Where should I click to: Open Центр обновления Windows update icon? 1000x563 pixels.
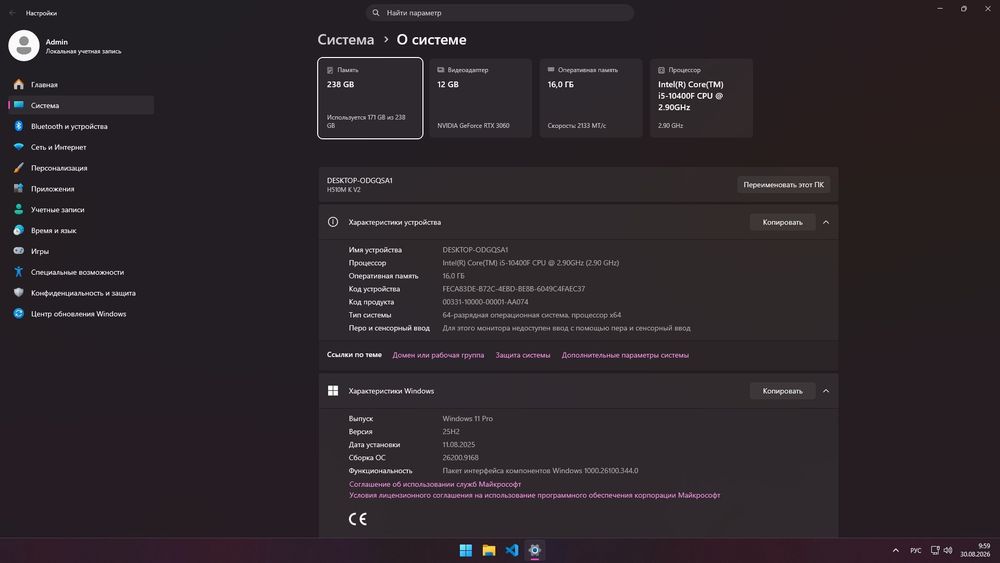[x=18, y=313]
